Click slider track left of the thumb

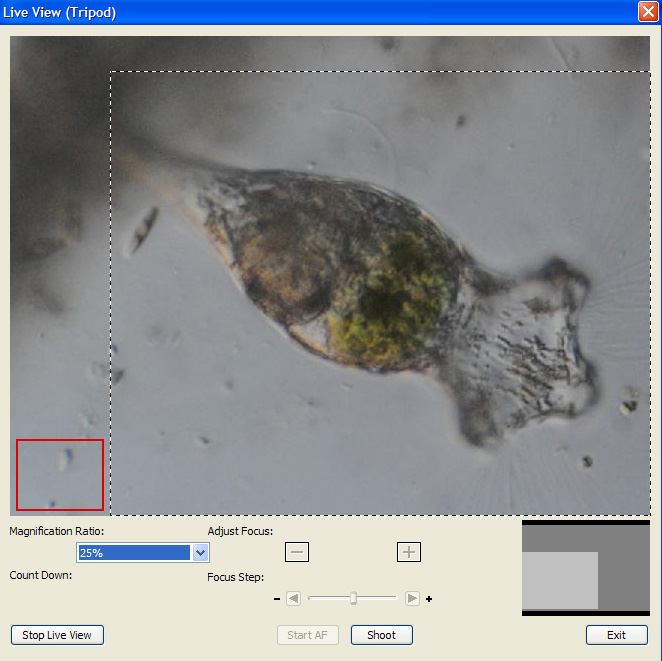click(328, 598)
